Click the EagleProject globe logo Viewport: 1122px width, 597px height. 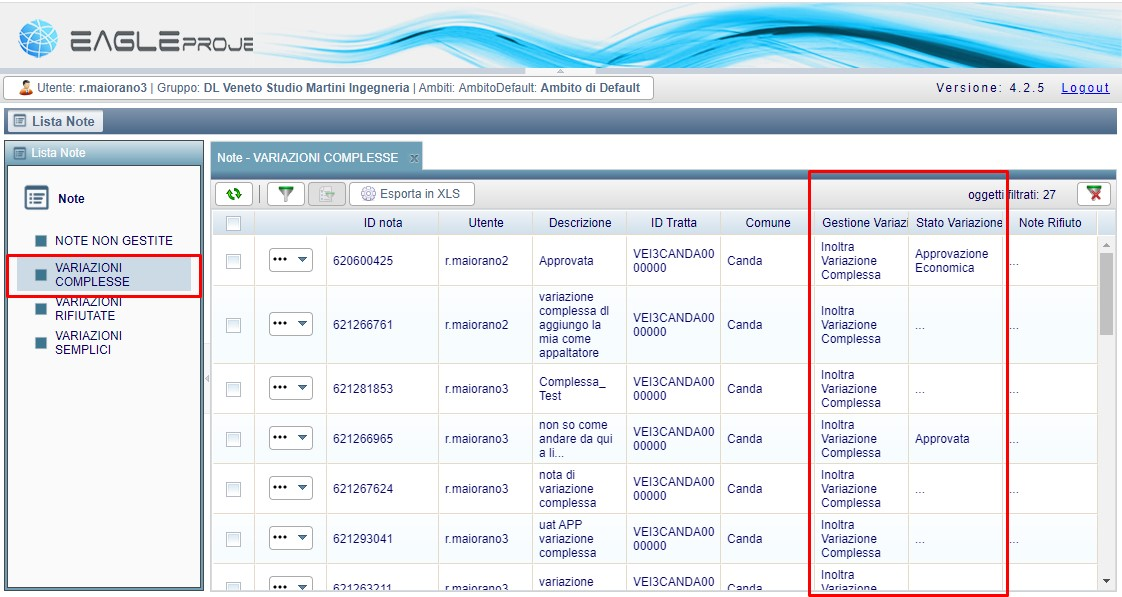(x=38, y=38)
